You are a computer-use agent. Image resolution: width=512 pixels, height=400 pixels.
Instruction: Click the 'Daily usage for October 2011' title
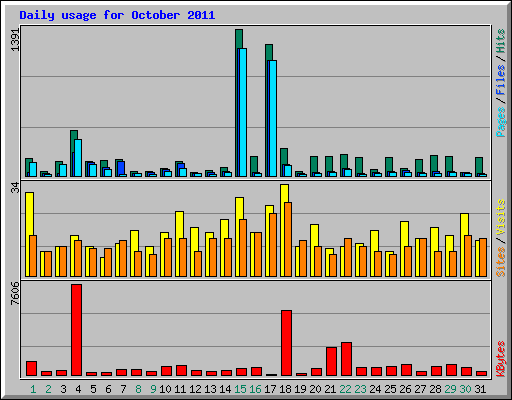117,16
